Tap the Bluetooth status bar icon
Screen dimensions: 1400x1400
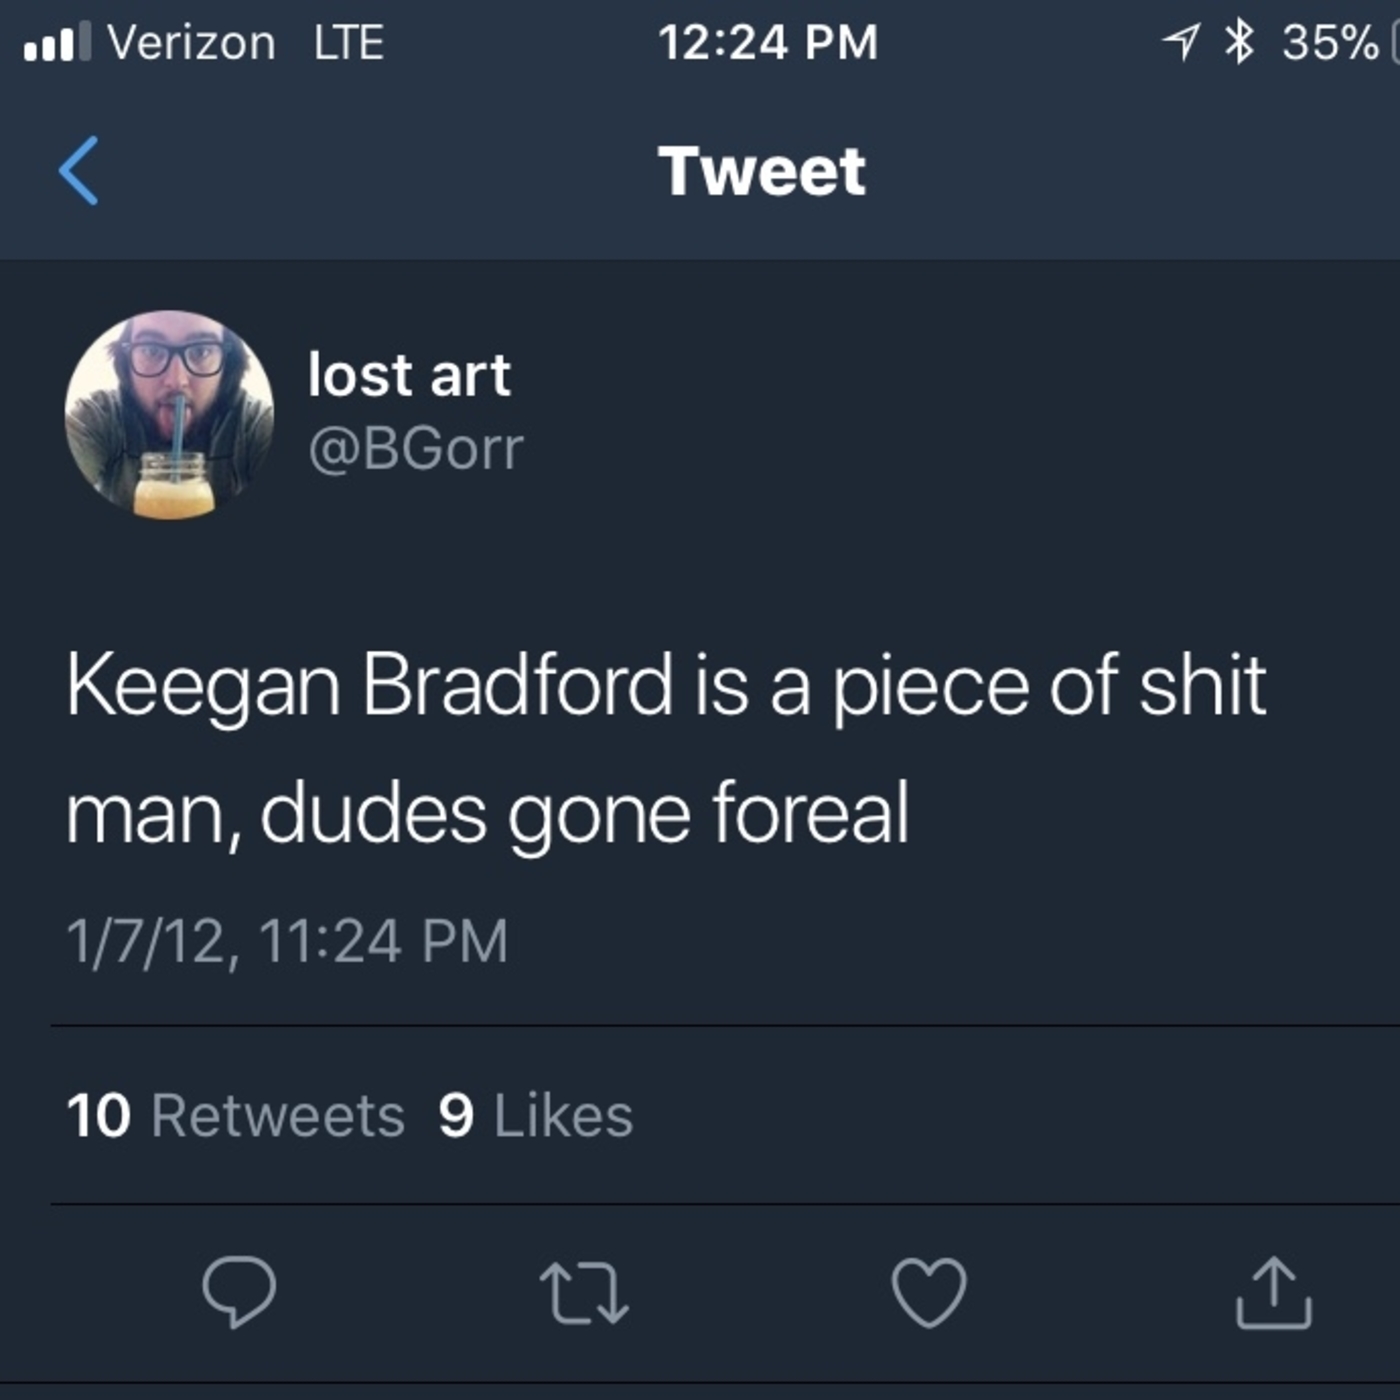pyautogui.click(x=1239, y=42)
